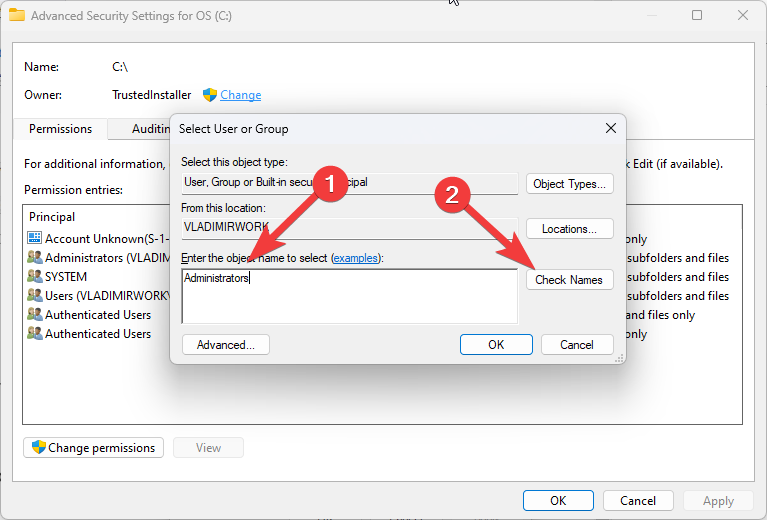Open the Advanced... user search
The height and width of the screenshot is (520, 767).
pos(226,344)
